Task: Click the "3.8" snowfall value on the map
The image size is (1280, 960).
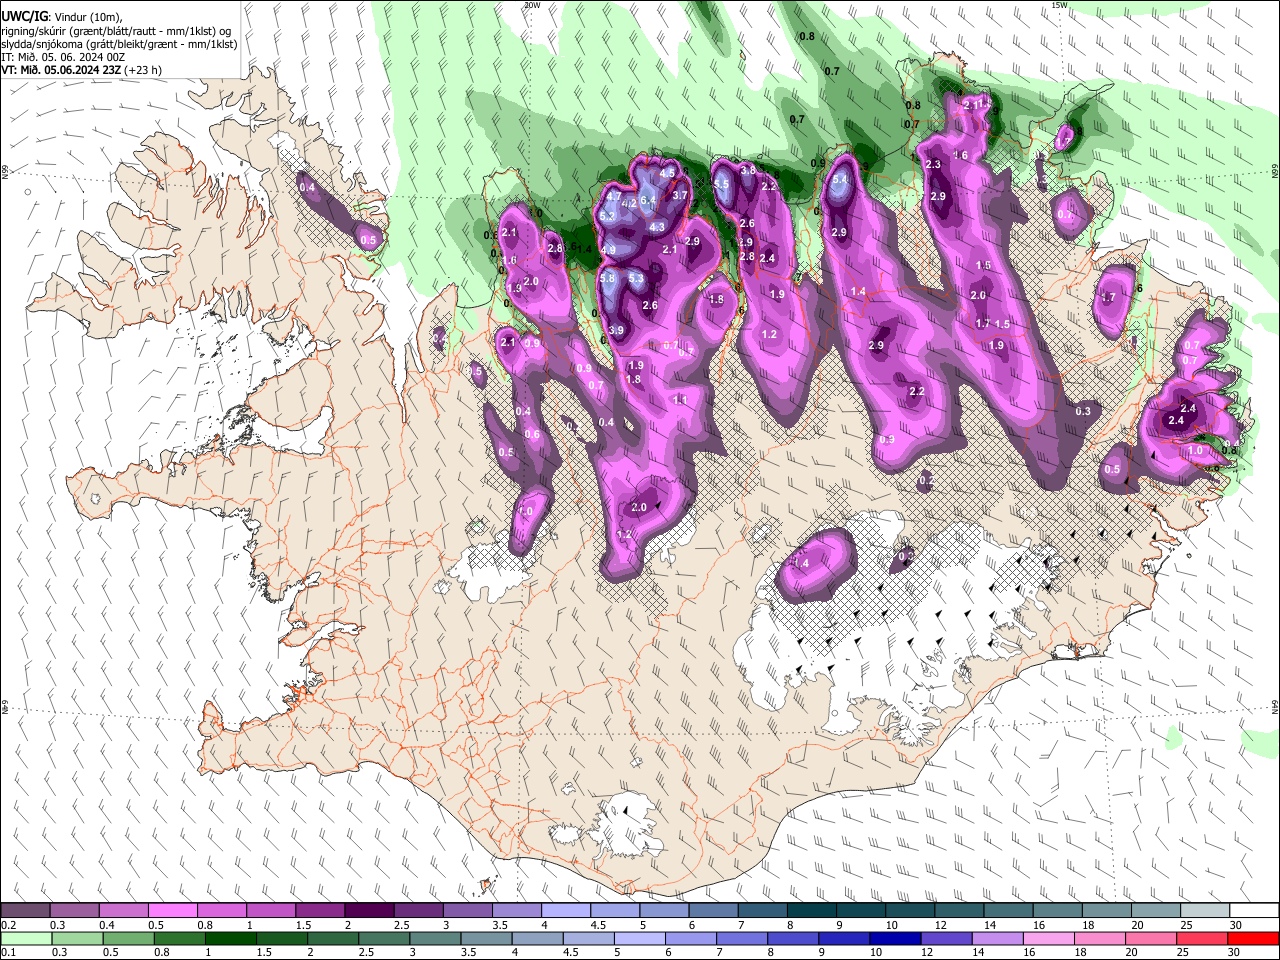Action: click(748, 171)
